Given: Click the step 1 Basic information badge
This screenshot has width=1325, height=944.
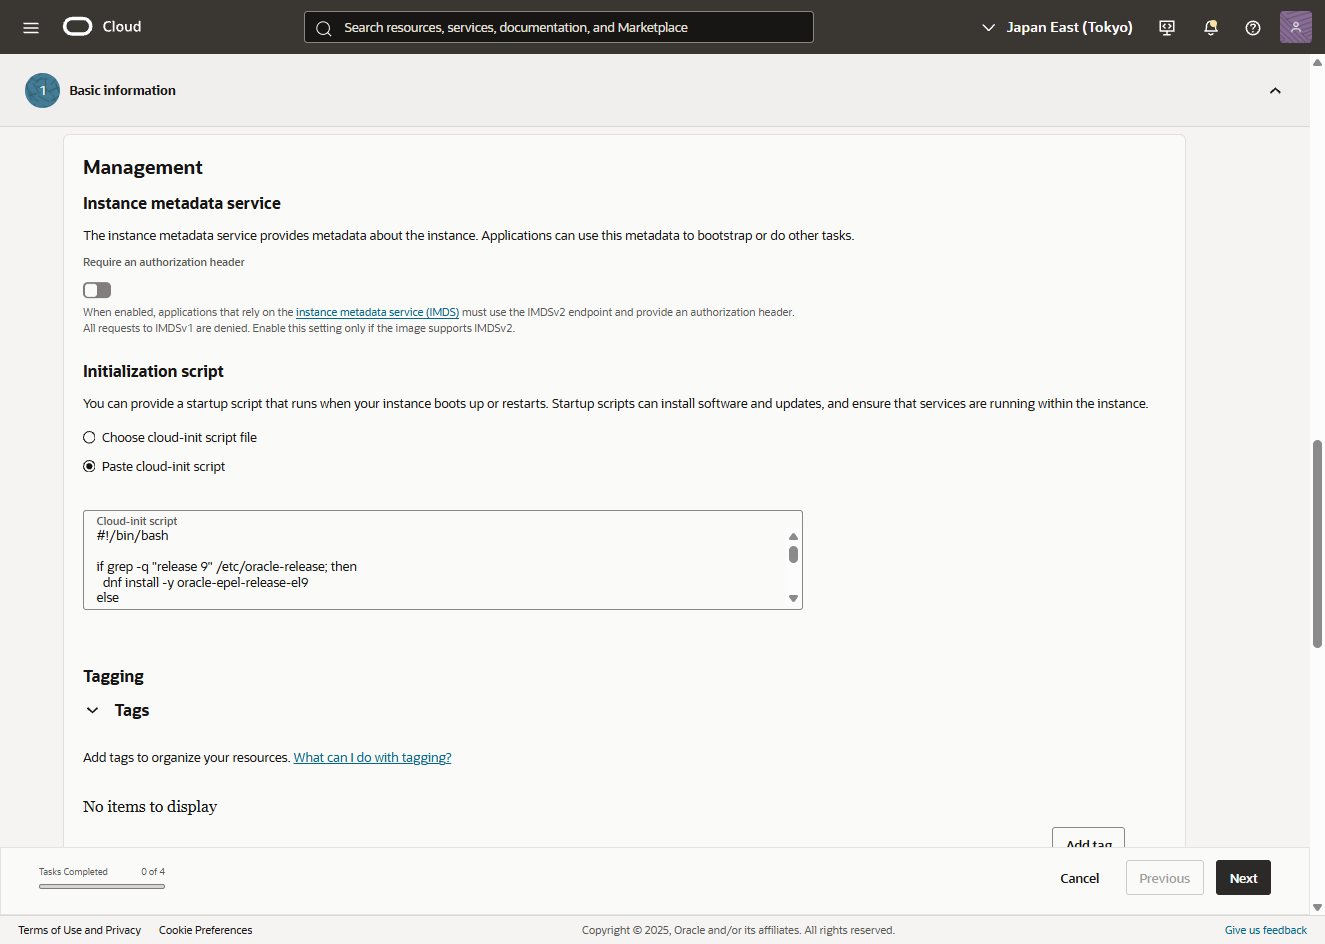Looking at the screenshot, I should point(42,90).
